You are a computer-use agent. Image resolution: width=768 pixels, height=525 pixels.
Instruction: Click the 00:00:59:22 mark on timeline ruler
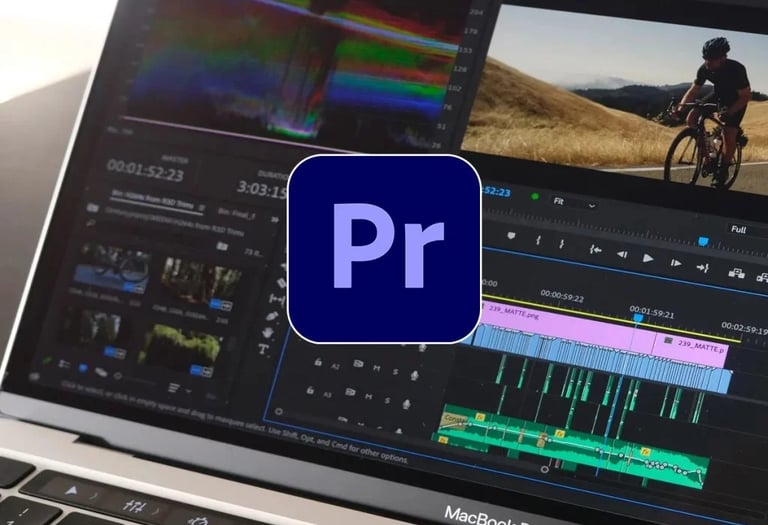[x=562, y=296]
